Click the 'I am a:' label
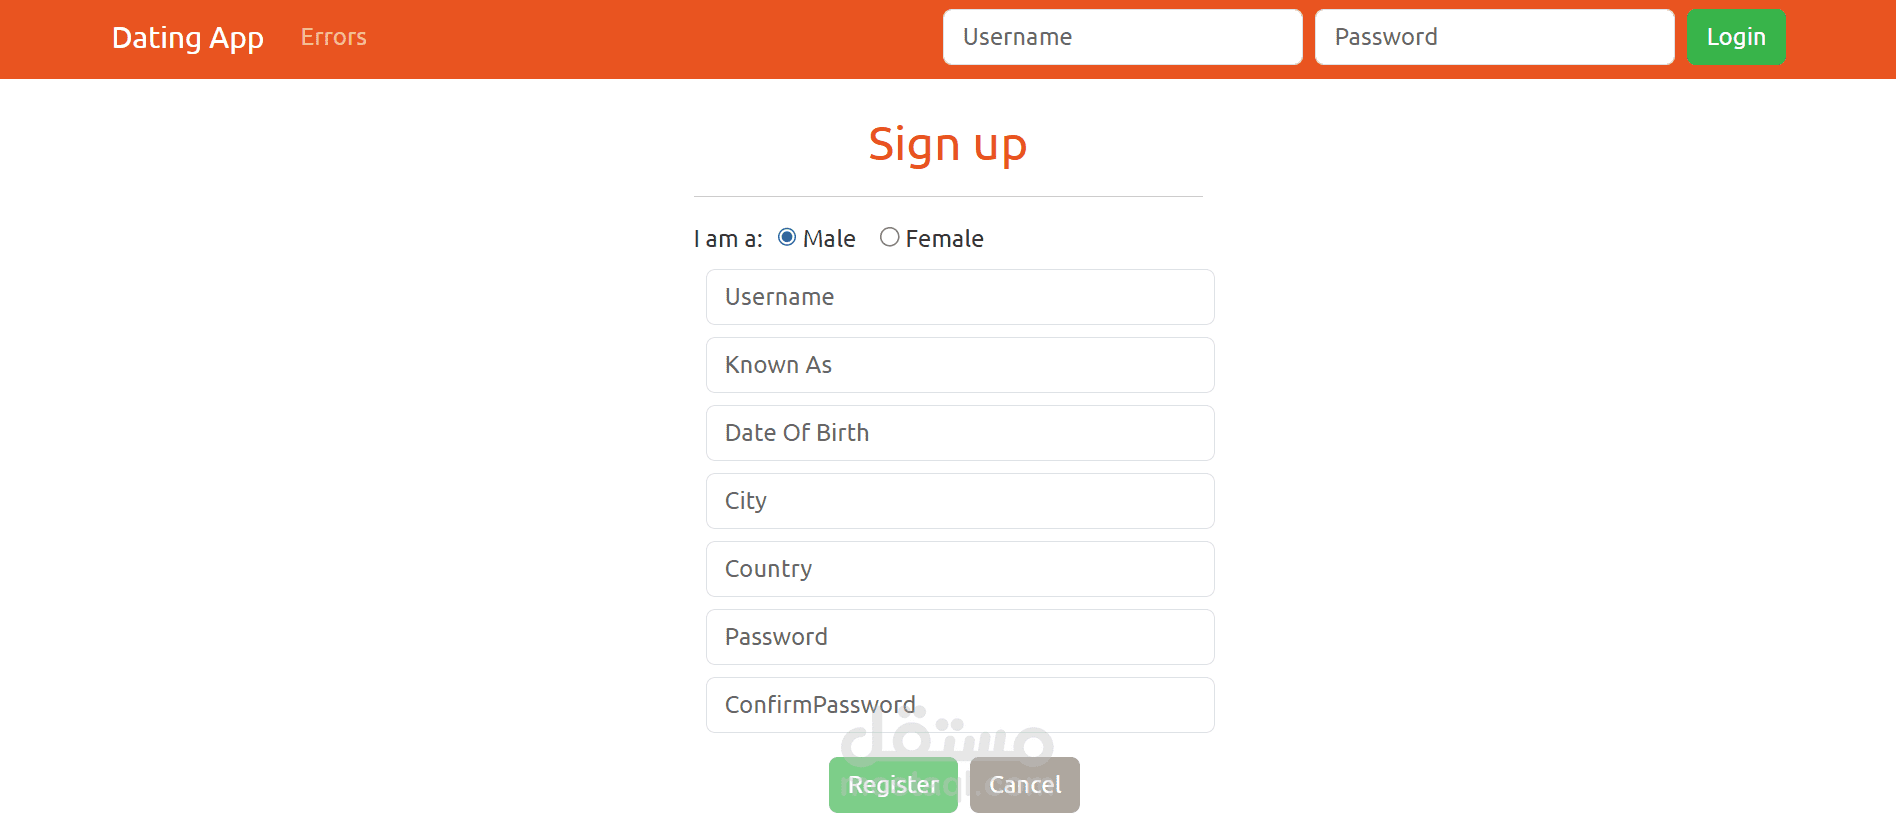The width and height of the screenshot is (1896, 819). pyautogui.click(x=728, y=239)
